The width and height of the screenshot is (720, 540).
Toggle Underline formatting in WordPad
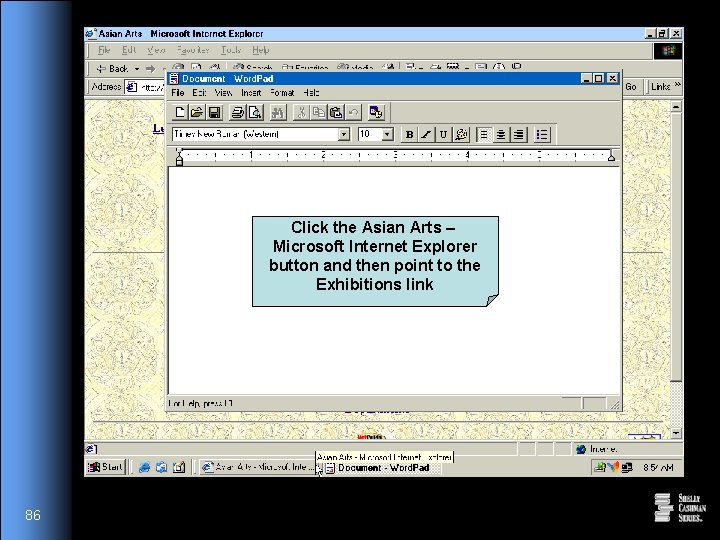click(x=443, y=135)
